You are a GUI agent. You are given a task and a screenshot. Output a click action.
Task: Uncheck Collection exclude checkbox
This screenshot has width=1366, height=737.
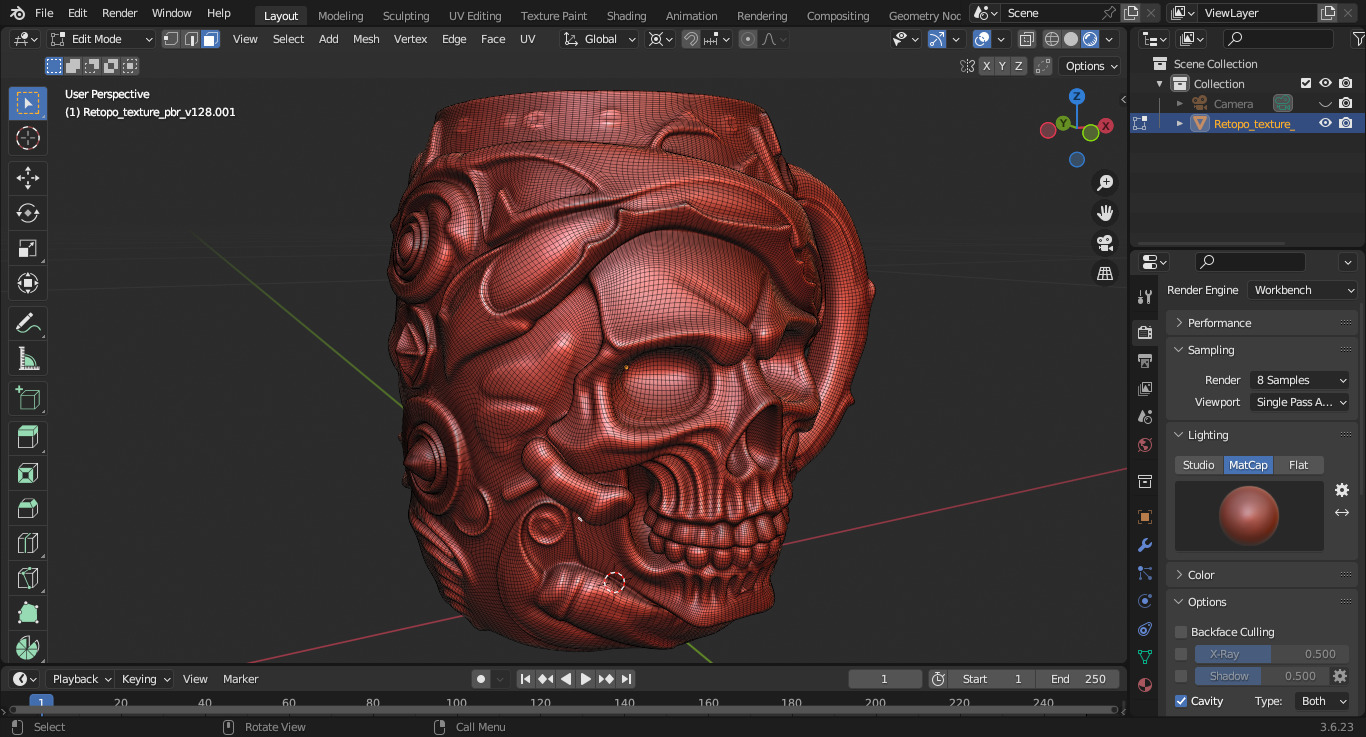click(x=1305, y=83)
